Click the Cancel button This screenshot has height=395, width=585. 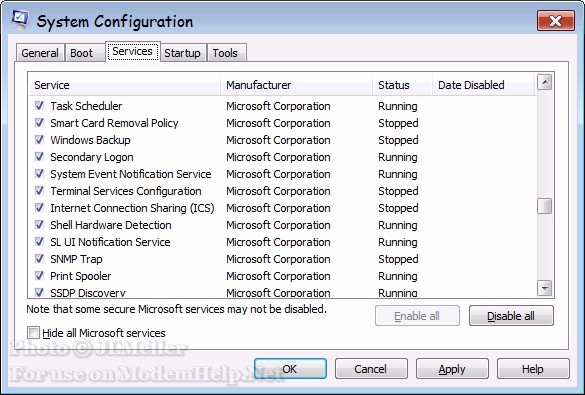(371, 369)
